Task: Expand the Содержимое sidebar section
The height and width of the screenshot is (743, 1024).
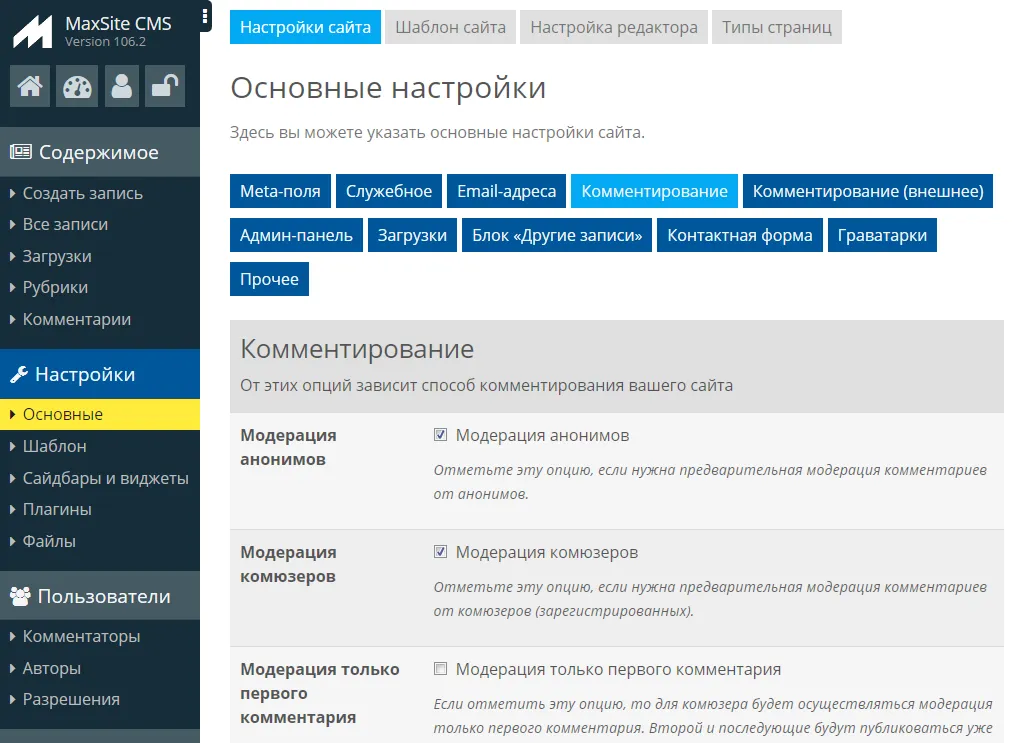Action: pos(98,153)
